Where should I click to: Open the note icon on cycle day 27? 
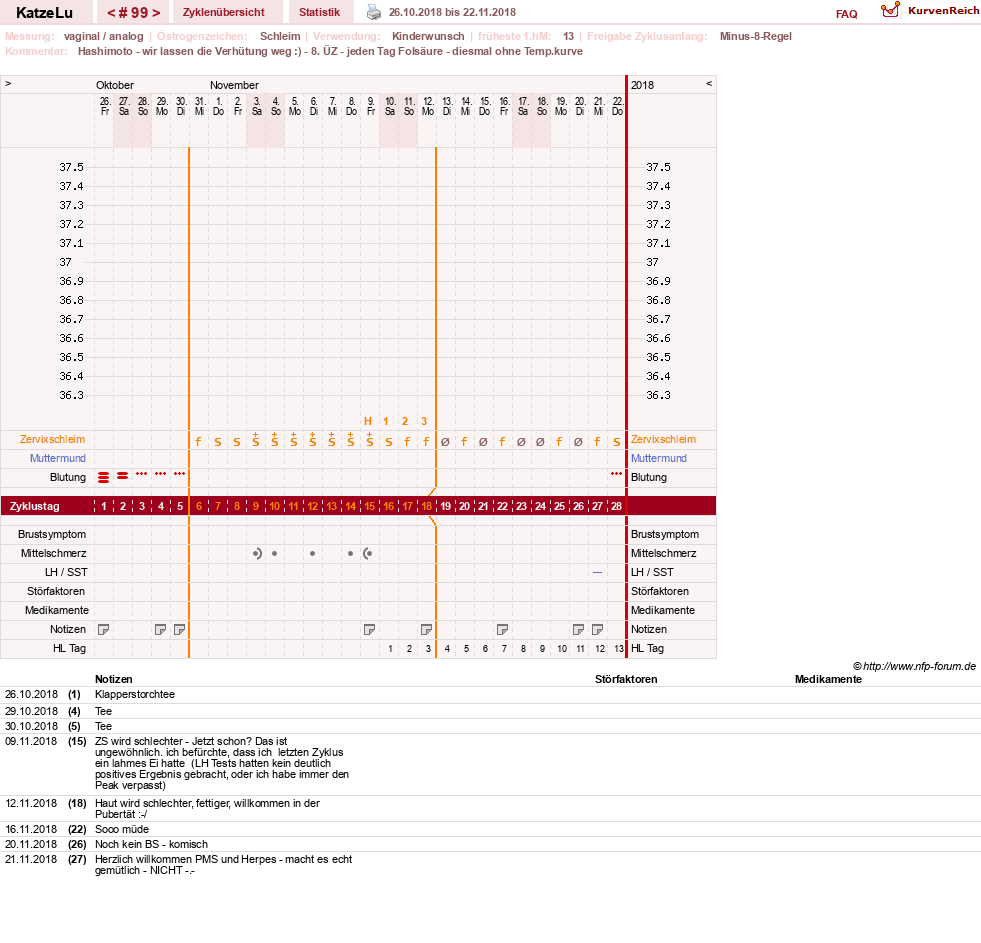(x=597, y=630)
